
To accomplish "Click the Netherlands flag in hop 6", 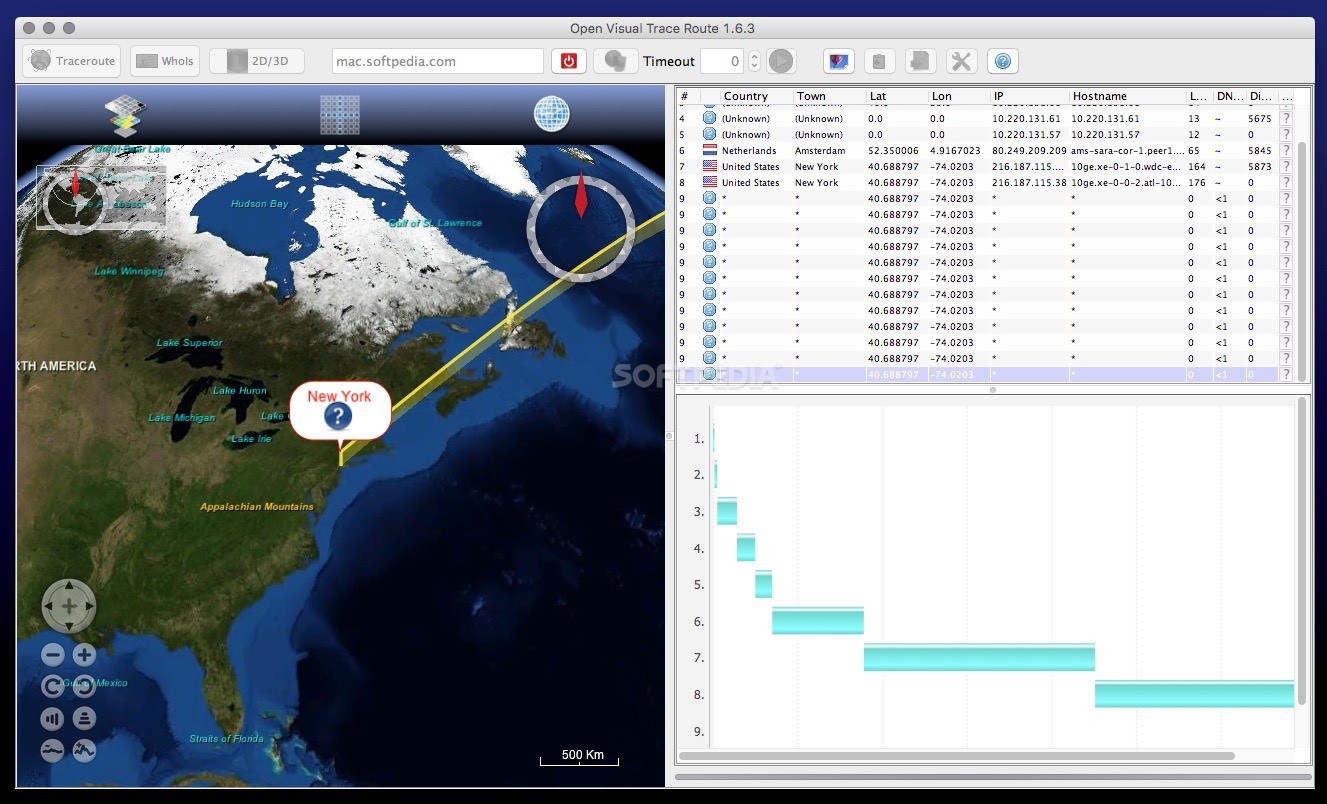I will point(709,150).
